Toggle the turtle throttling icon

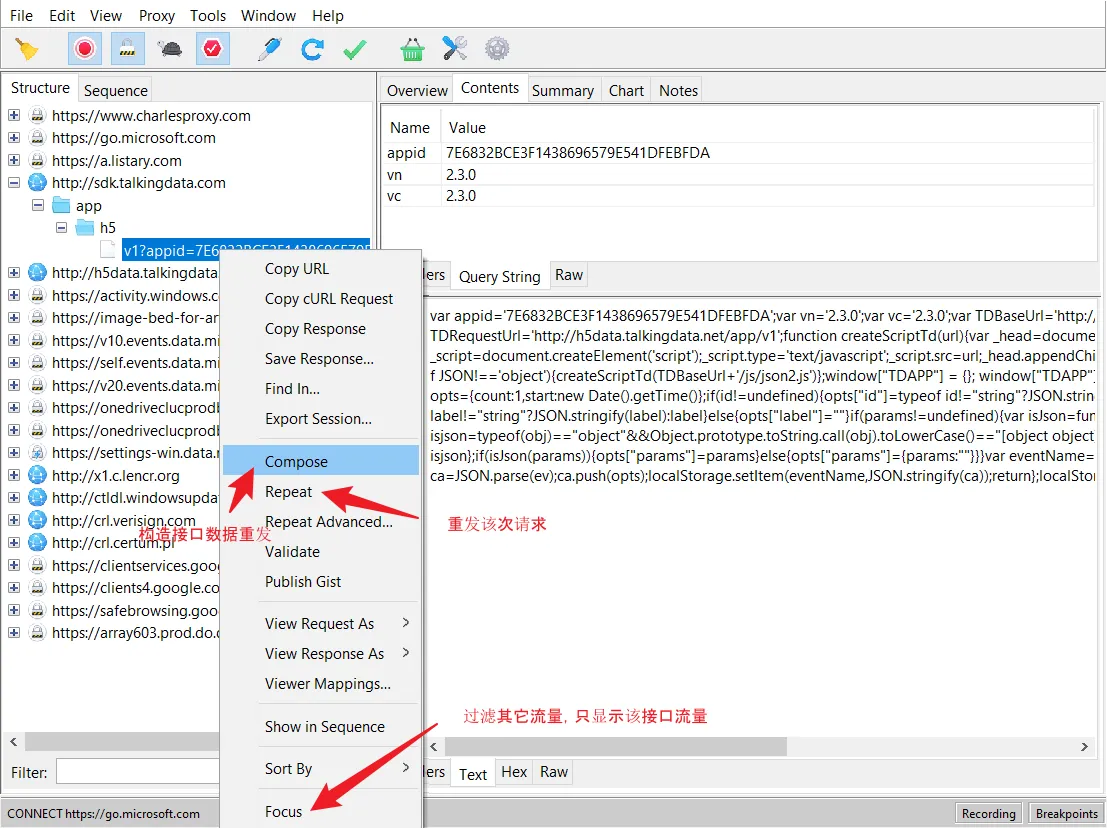tap(169, 49)
